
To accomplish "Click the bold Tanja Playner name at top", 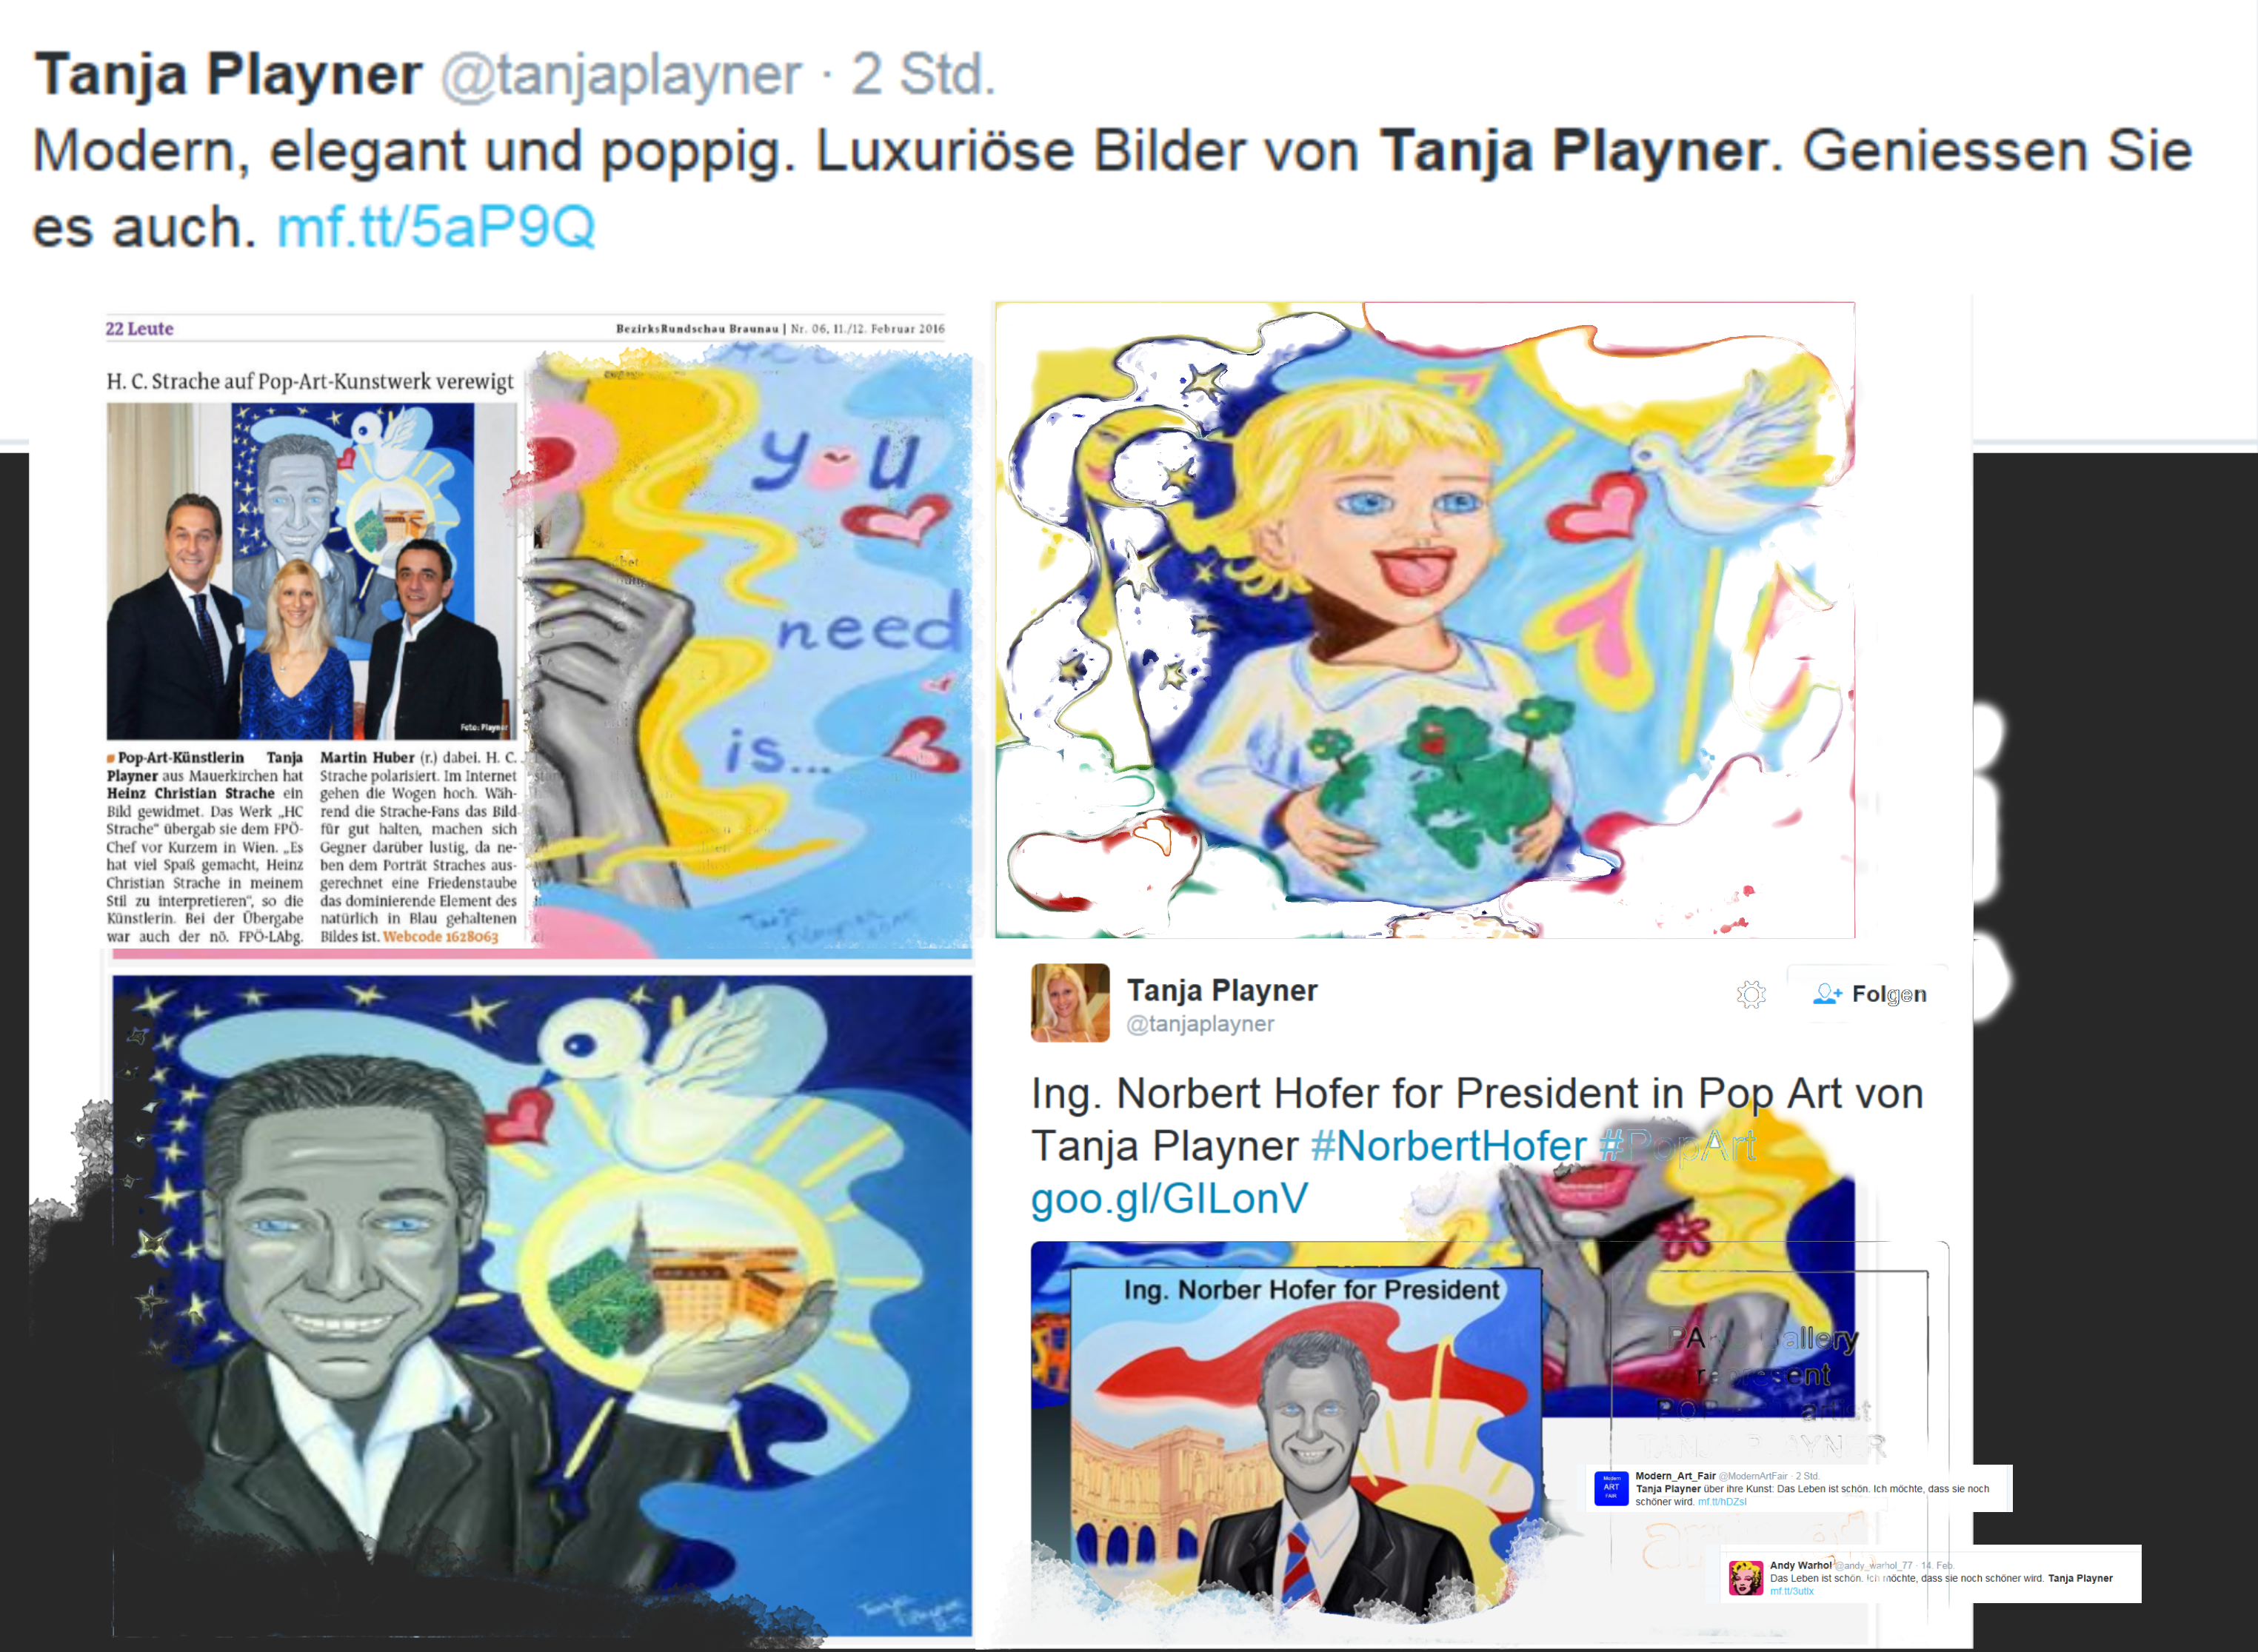I will (228, 75).
